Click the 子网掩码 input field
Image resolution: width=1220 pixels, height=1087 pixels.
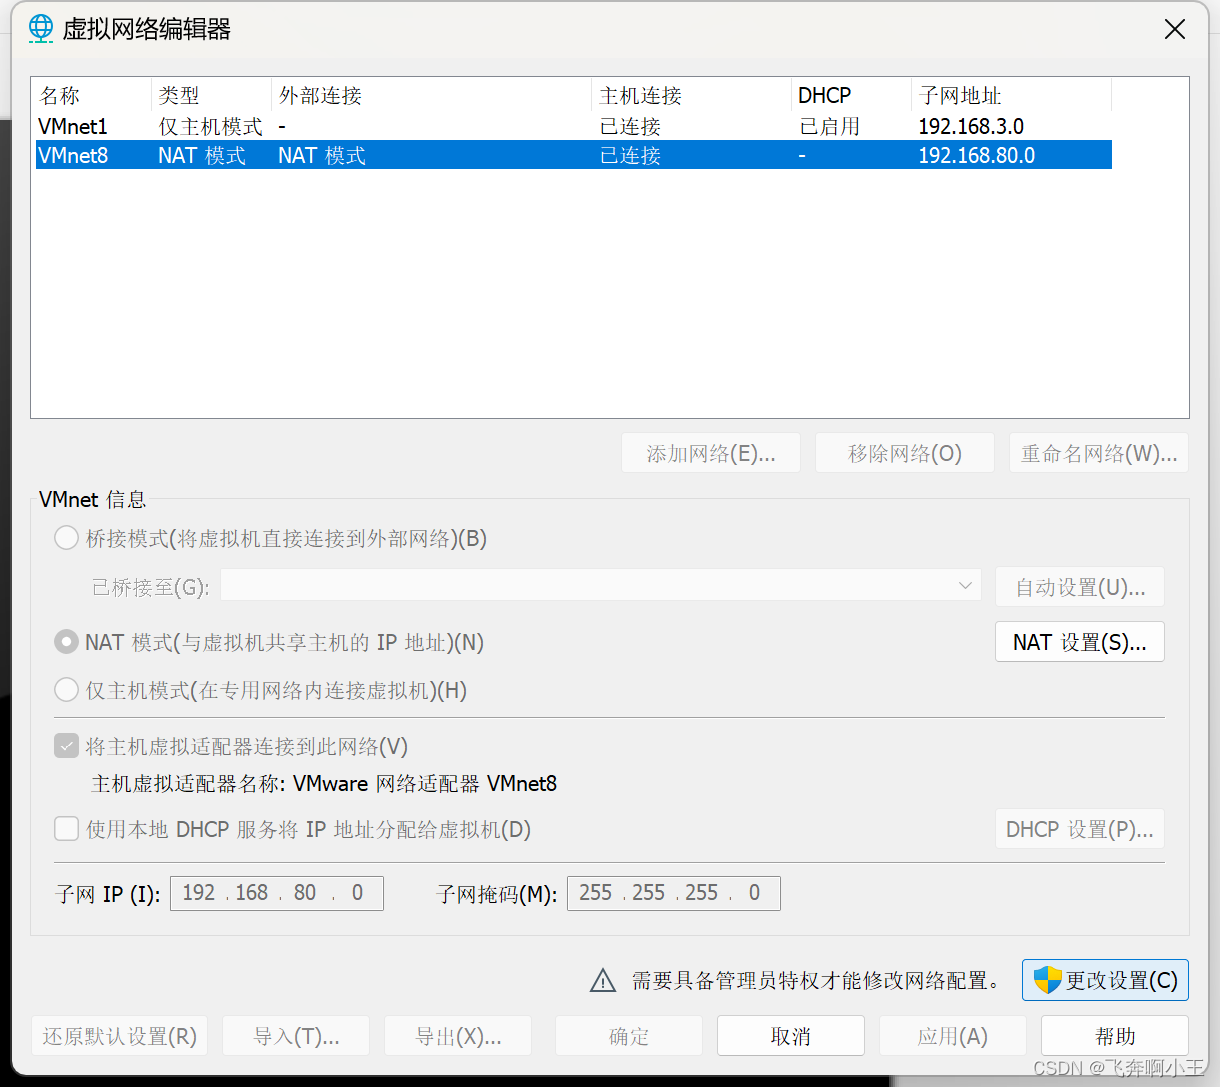673,893
